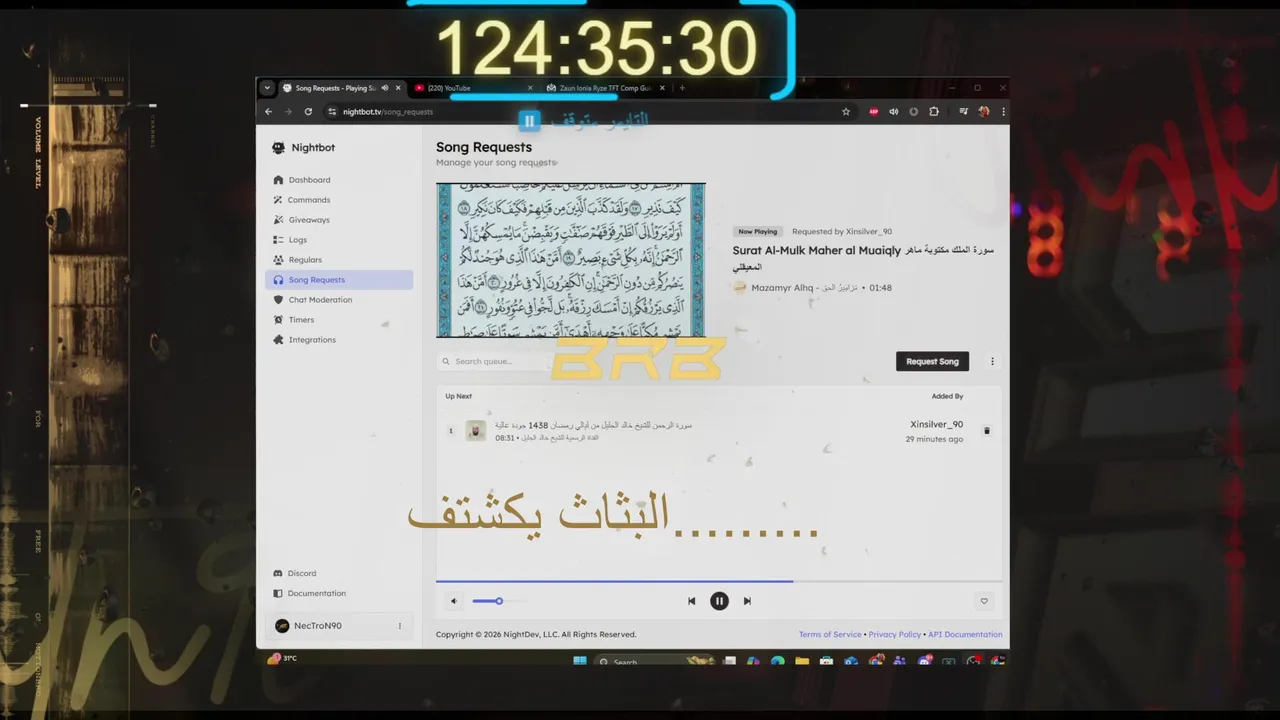Go to the Giveaways page
Screen dimensions: 1280x720
click(x=338, y=220)
